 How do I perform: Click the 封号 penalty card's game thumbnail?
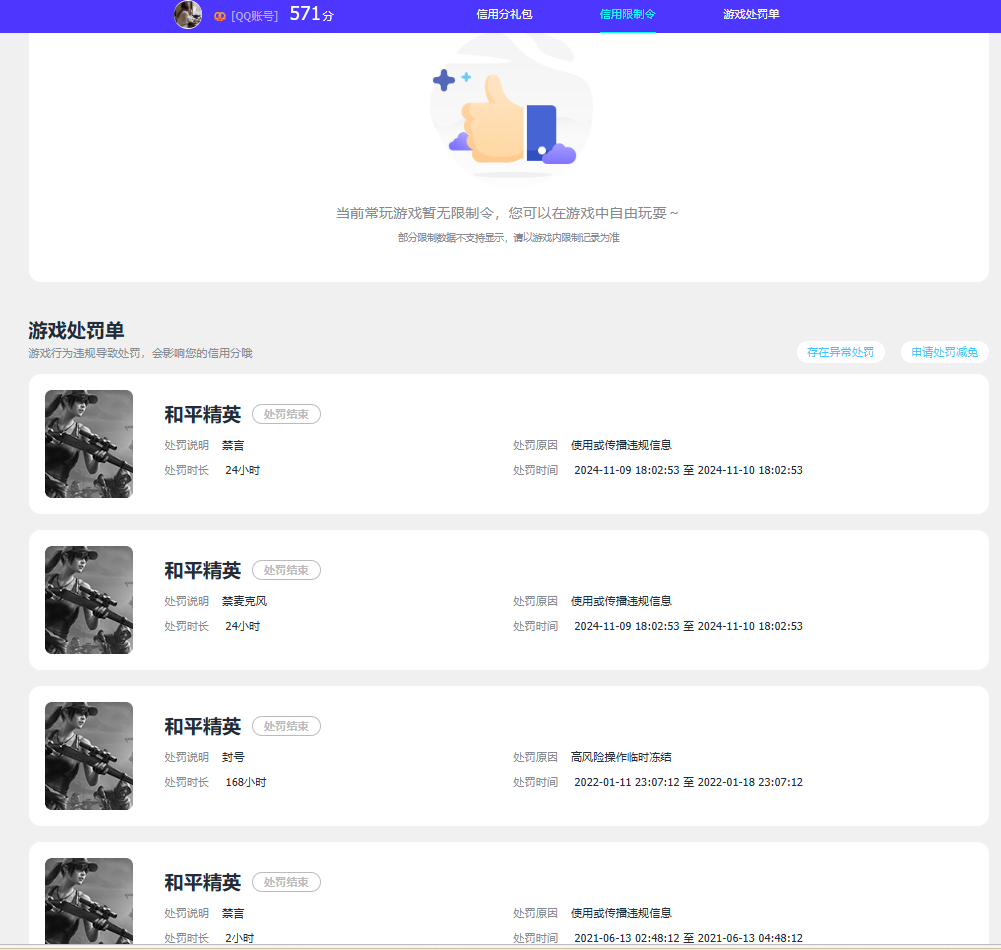click(88, 756)
